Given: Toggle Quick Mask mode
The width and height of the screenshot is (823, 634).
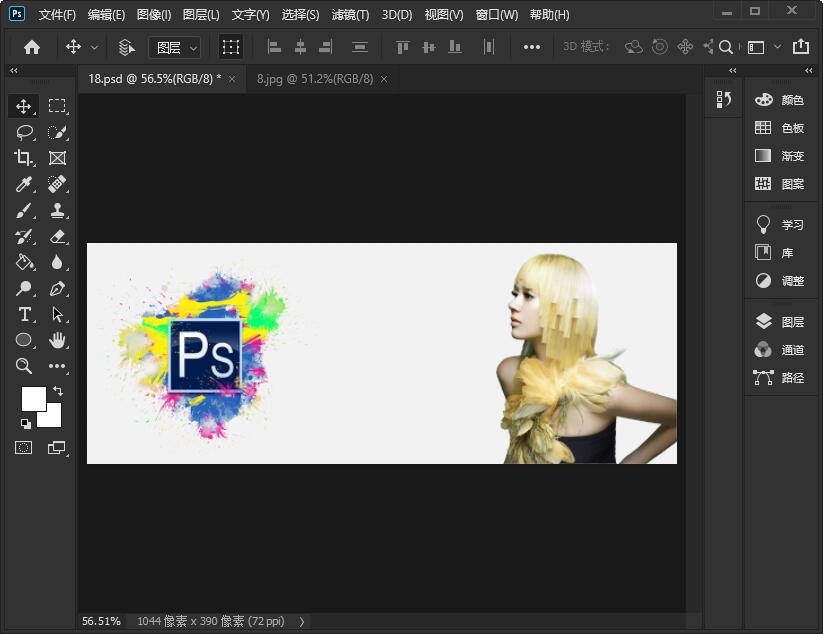Looking at the screenshot, I should coord(24,448).
